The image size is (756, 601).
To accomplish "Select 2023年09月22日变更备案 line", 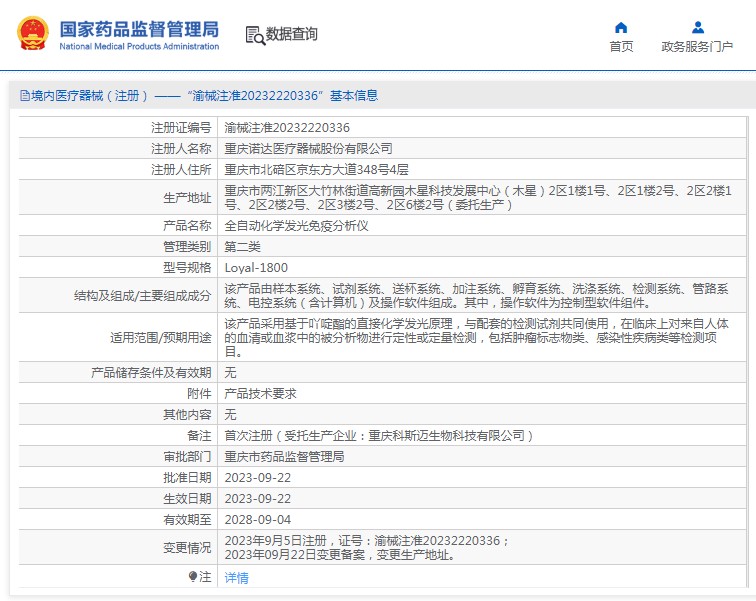I will point(340,555).
